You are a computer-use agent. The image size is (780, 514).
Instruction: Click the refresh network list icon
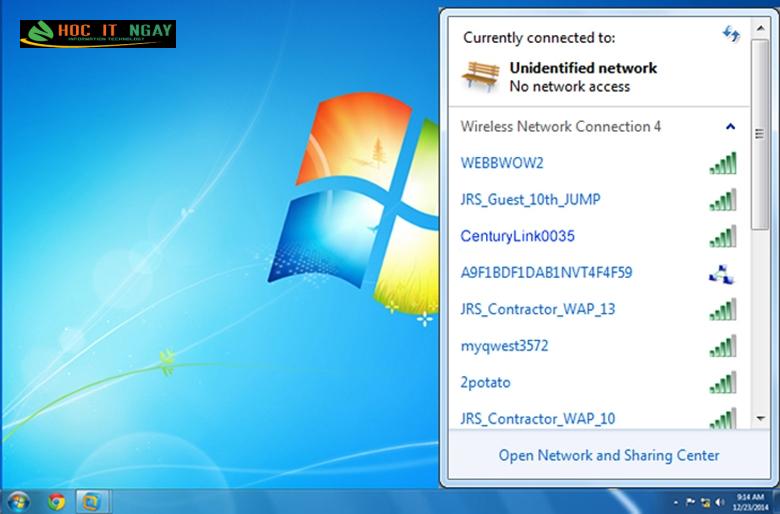pyautogui.click(x=731, y=34)
